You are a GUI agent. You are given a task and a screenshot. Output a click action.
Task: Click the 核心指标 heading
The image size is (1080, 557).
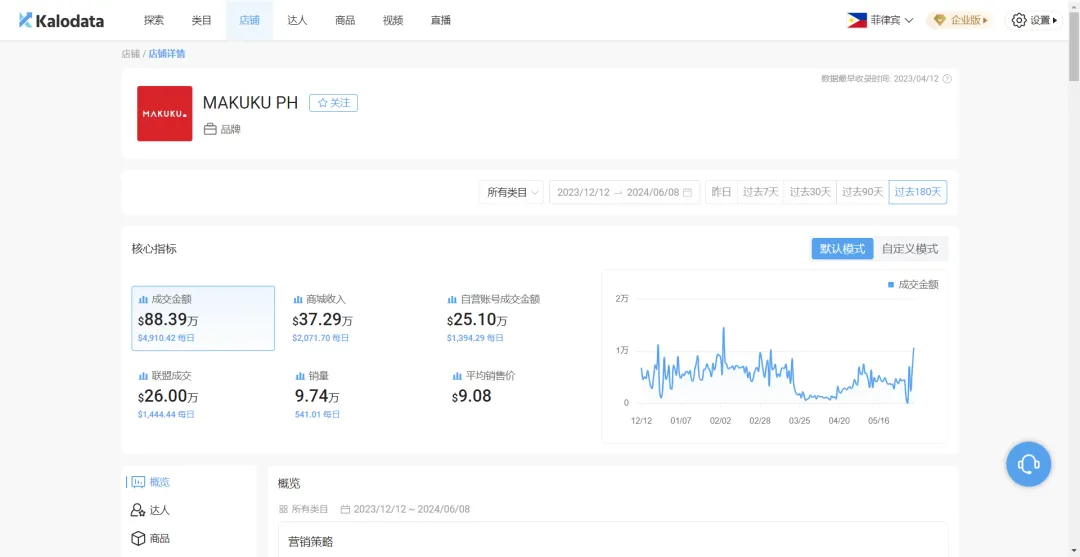pos(154,249)
